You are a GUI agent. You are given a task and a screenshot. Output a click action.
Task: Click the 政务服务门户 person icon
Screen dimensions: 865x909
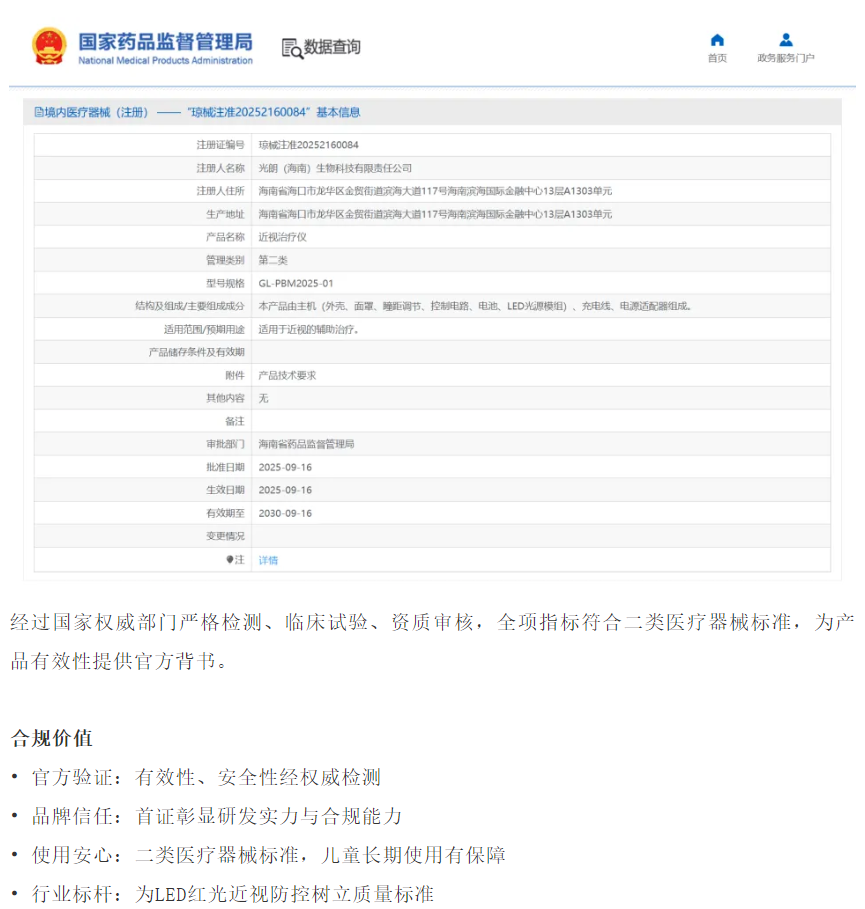coord(786,40)
